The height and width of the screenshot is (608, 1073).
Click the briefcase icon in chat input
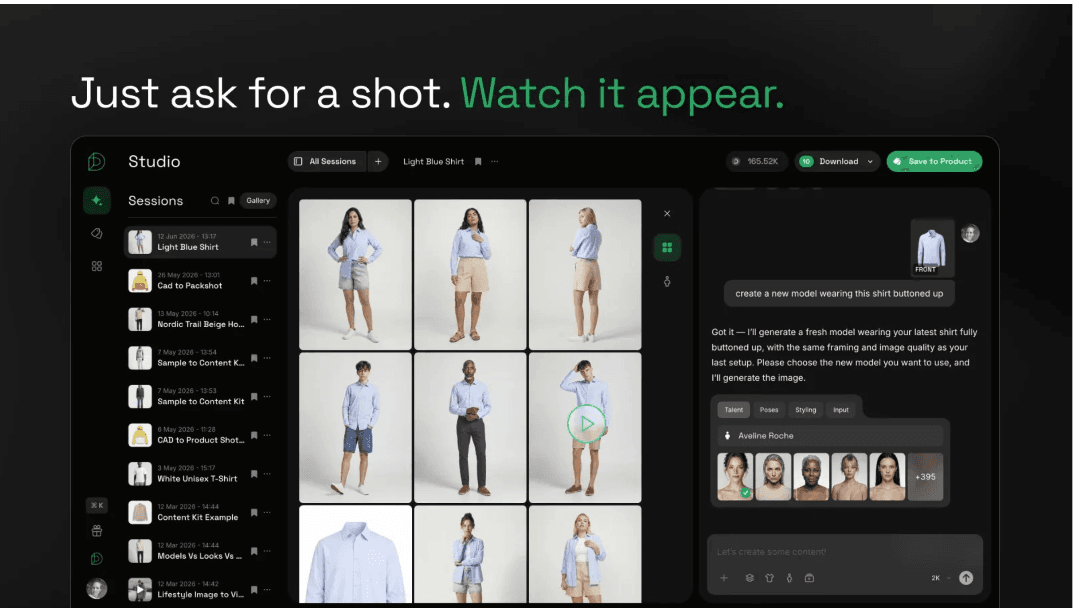[810, 578]
